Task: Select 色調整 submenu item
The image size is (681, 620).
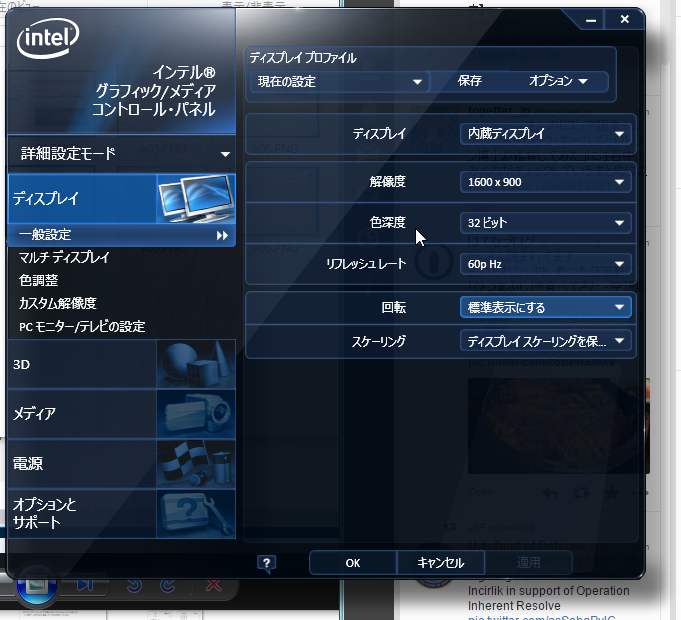Action: 39,280
